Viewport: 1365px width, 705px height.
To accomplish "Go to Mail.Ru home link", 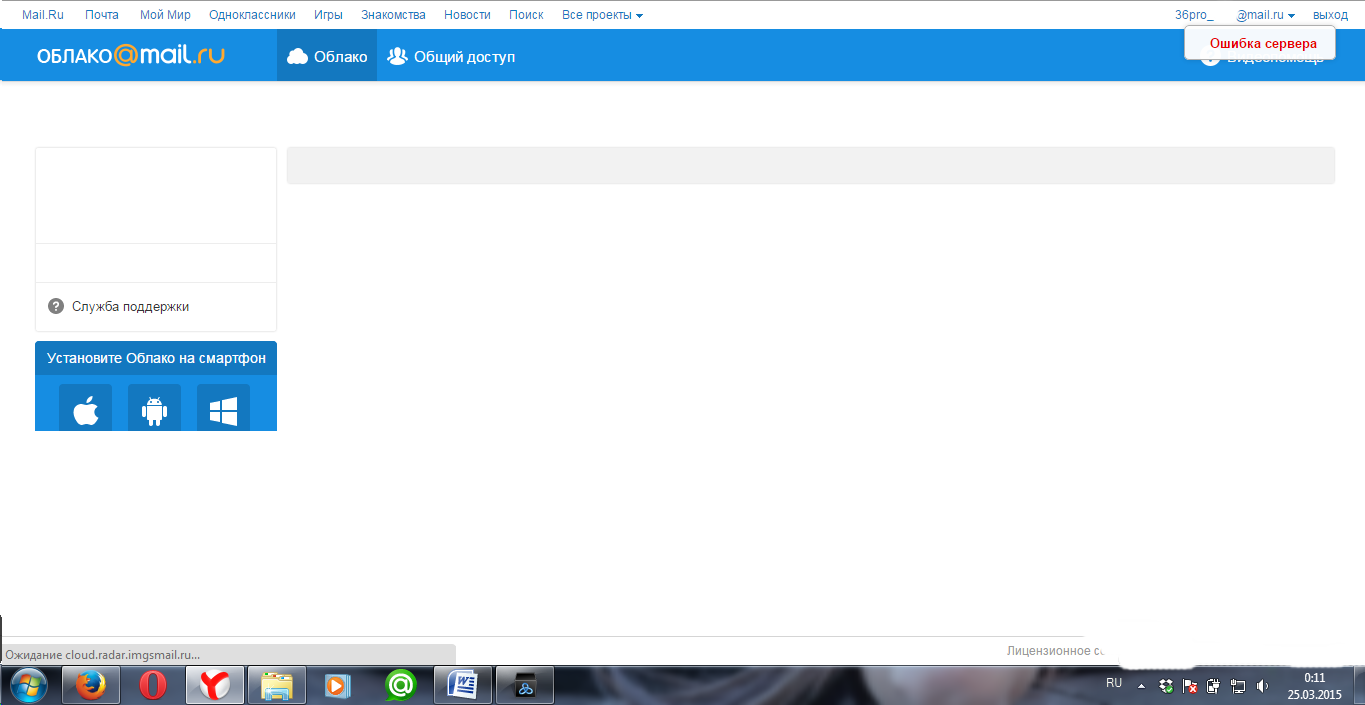I will (x=43, y=15).
